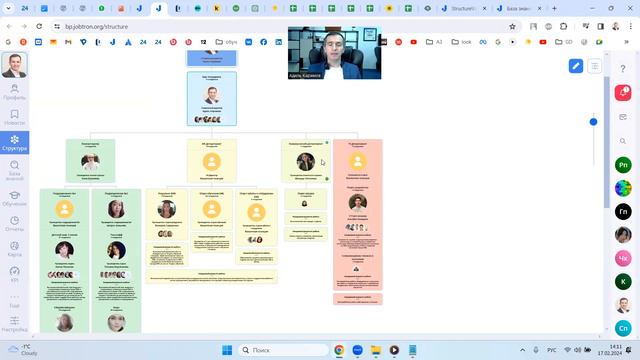The width and height of the screenshot is (640, 360).
Task: Open the weather widget Cloudy
Action: tap(23, 350)
